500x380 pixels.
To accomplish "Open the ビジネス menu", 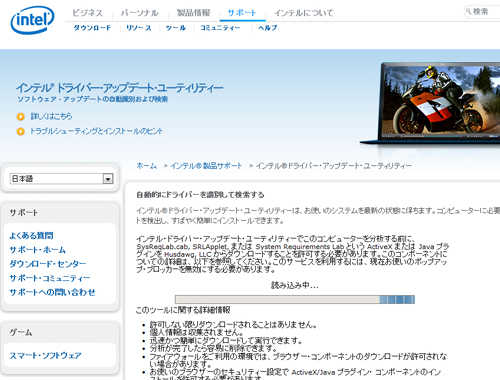I will pyautogui.click(x=87, y=13).
